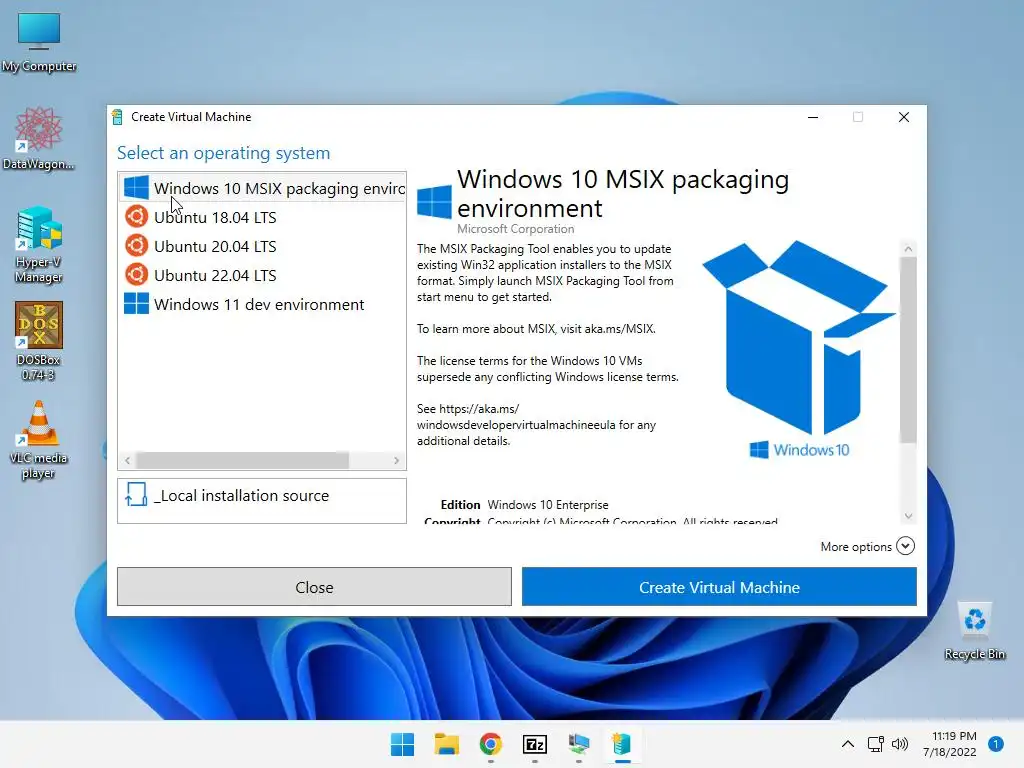Click the large Windows 10 box image
Screen dimensions: 1024x768
799,349
